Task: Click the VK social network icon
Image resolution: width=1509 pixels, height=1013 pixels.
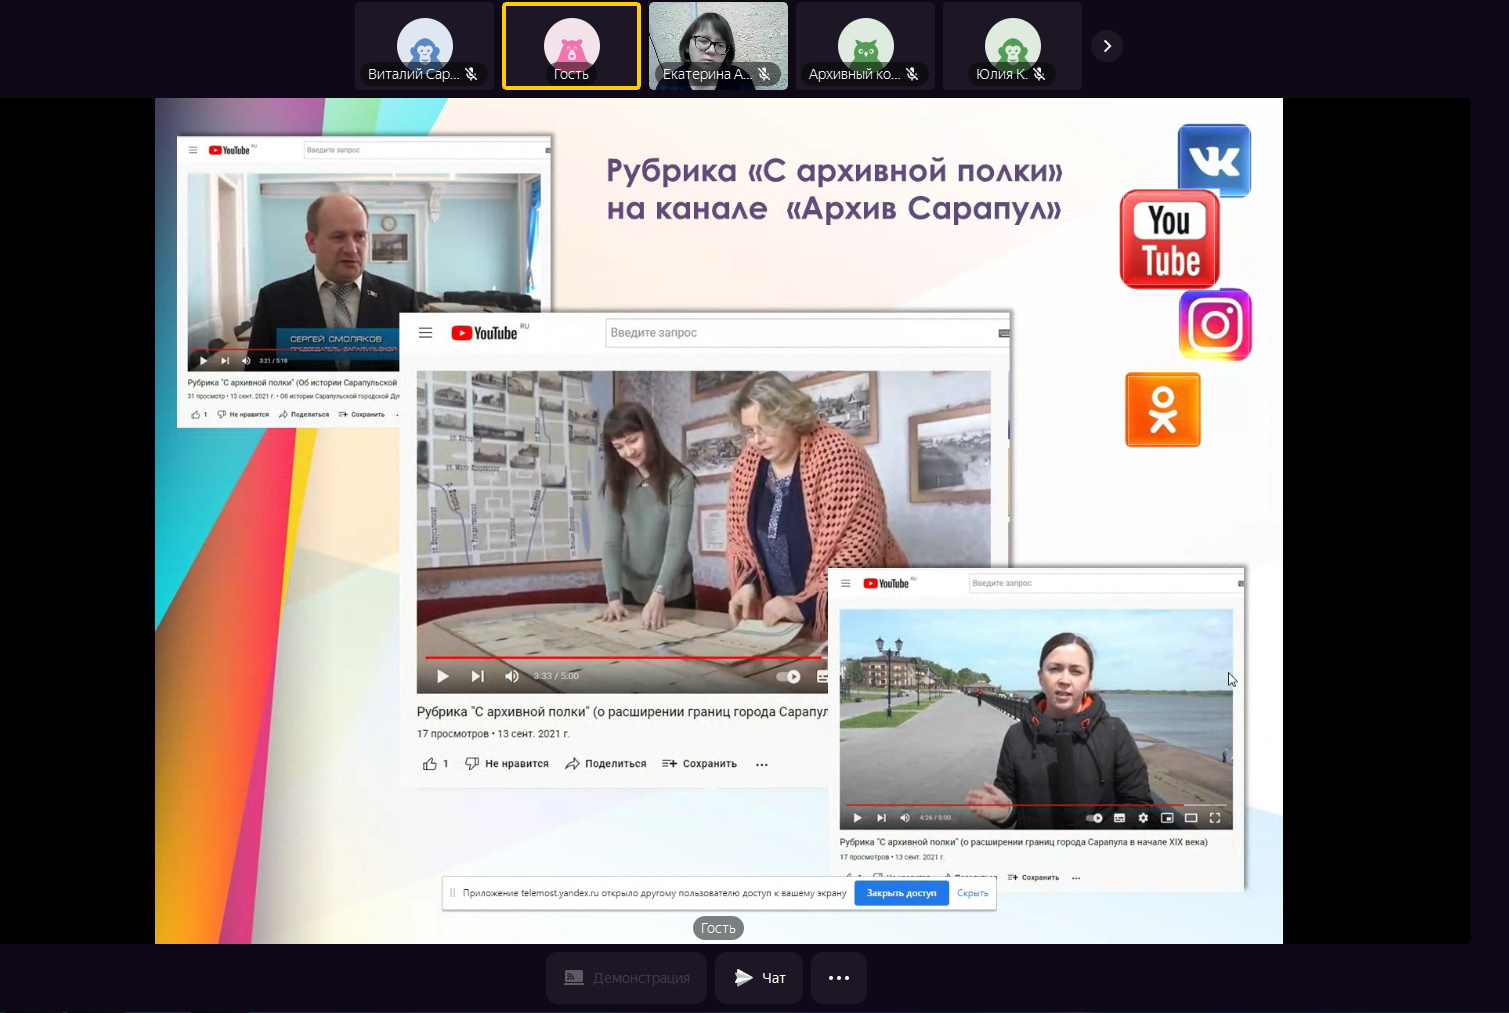Action: coord(1214,160)
